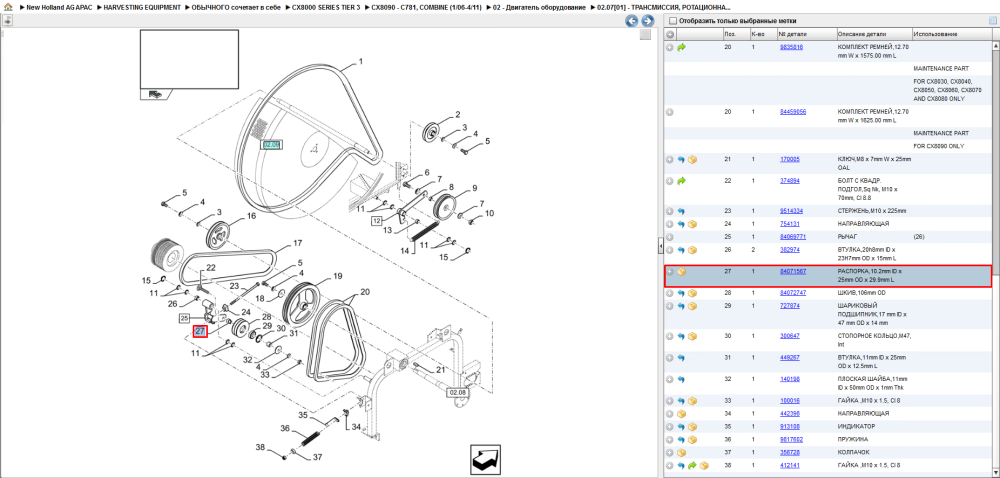The height and width of the screenshot is (478, 1000).
Task: Click the print/export icon above diagram
Action: click(6, 20)
